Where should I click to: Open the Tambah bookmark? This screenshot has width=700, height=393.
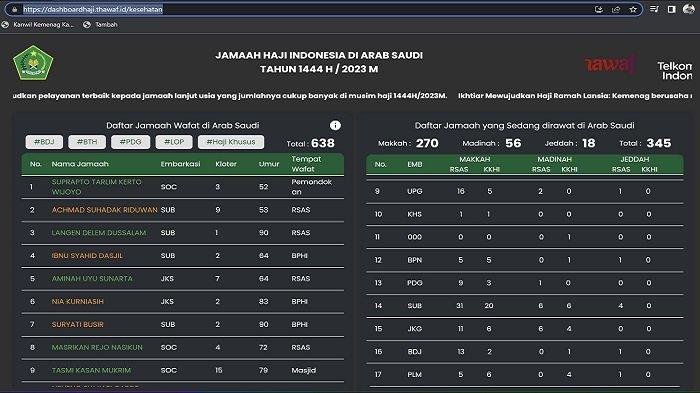pos(100,25)
